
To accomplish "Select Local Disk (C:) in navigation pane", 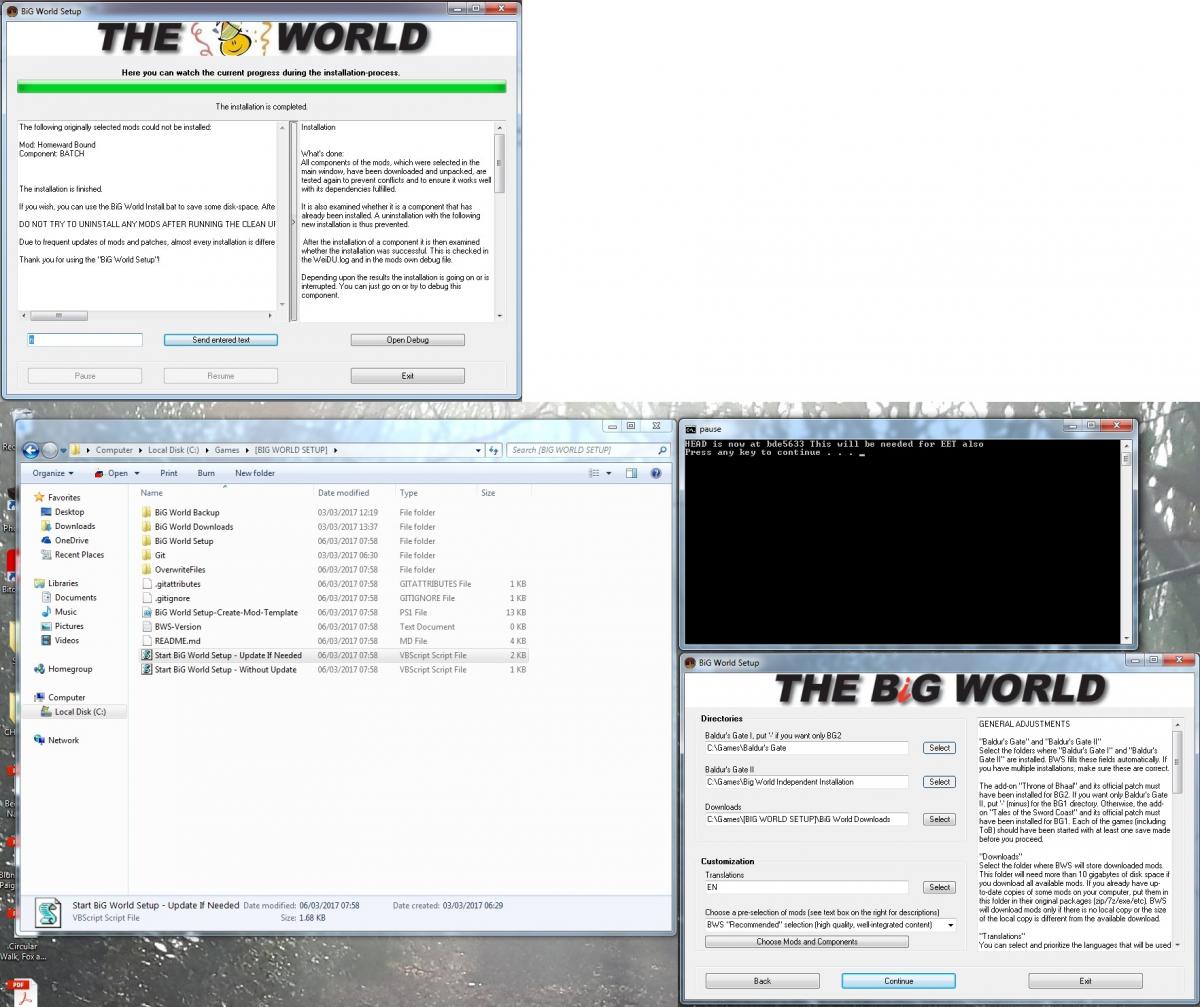I will pyautogui.click(x=79, y=712).
